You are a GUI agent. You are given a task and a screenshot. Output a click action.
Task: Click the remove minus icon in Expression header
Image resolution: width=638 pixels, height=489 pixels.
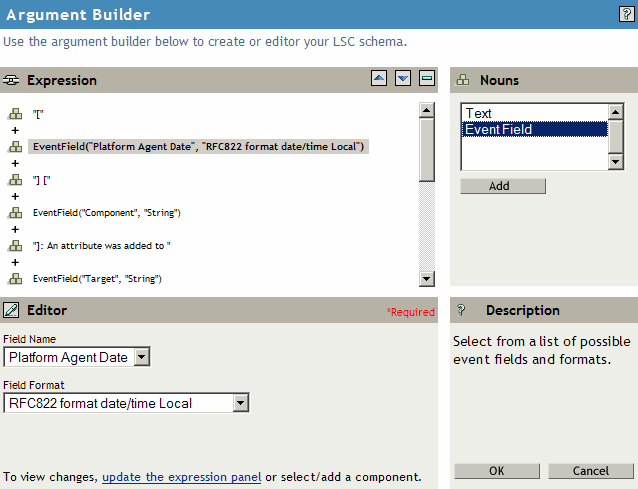pos(426,79)
